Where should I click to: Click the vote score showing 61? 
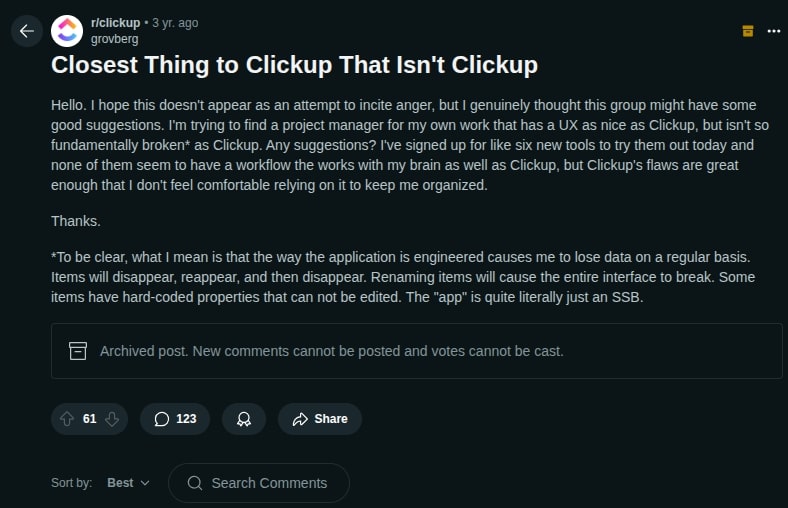[x=90, y=419]
